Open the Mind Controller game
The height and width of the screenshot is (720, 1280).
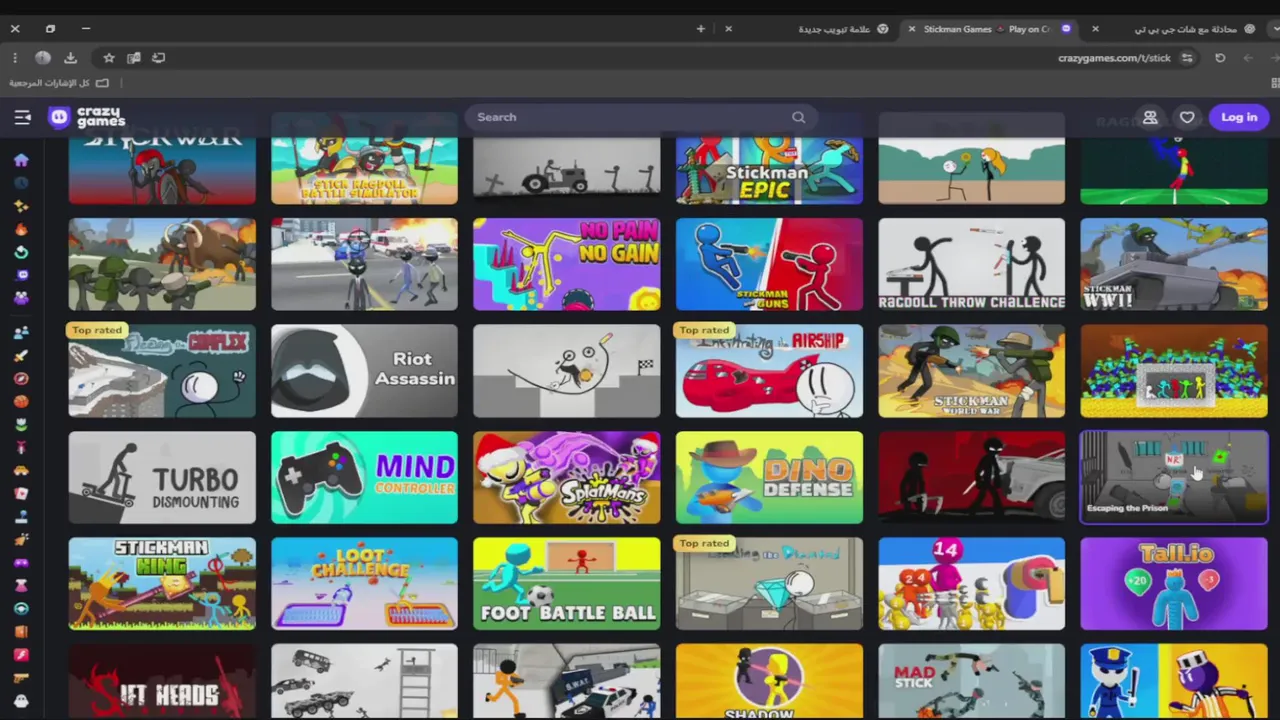(364, 478)
